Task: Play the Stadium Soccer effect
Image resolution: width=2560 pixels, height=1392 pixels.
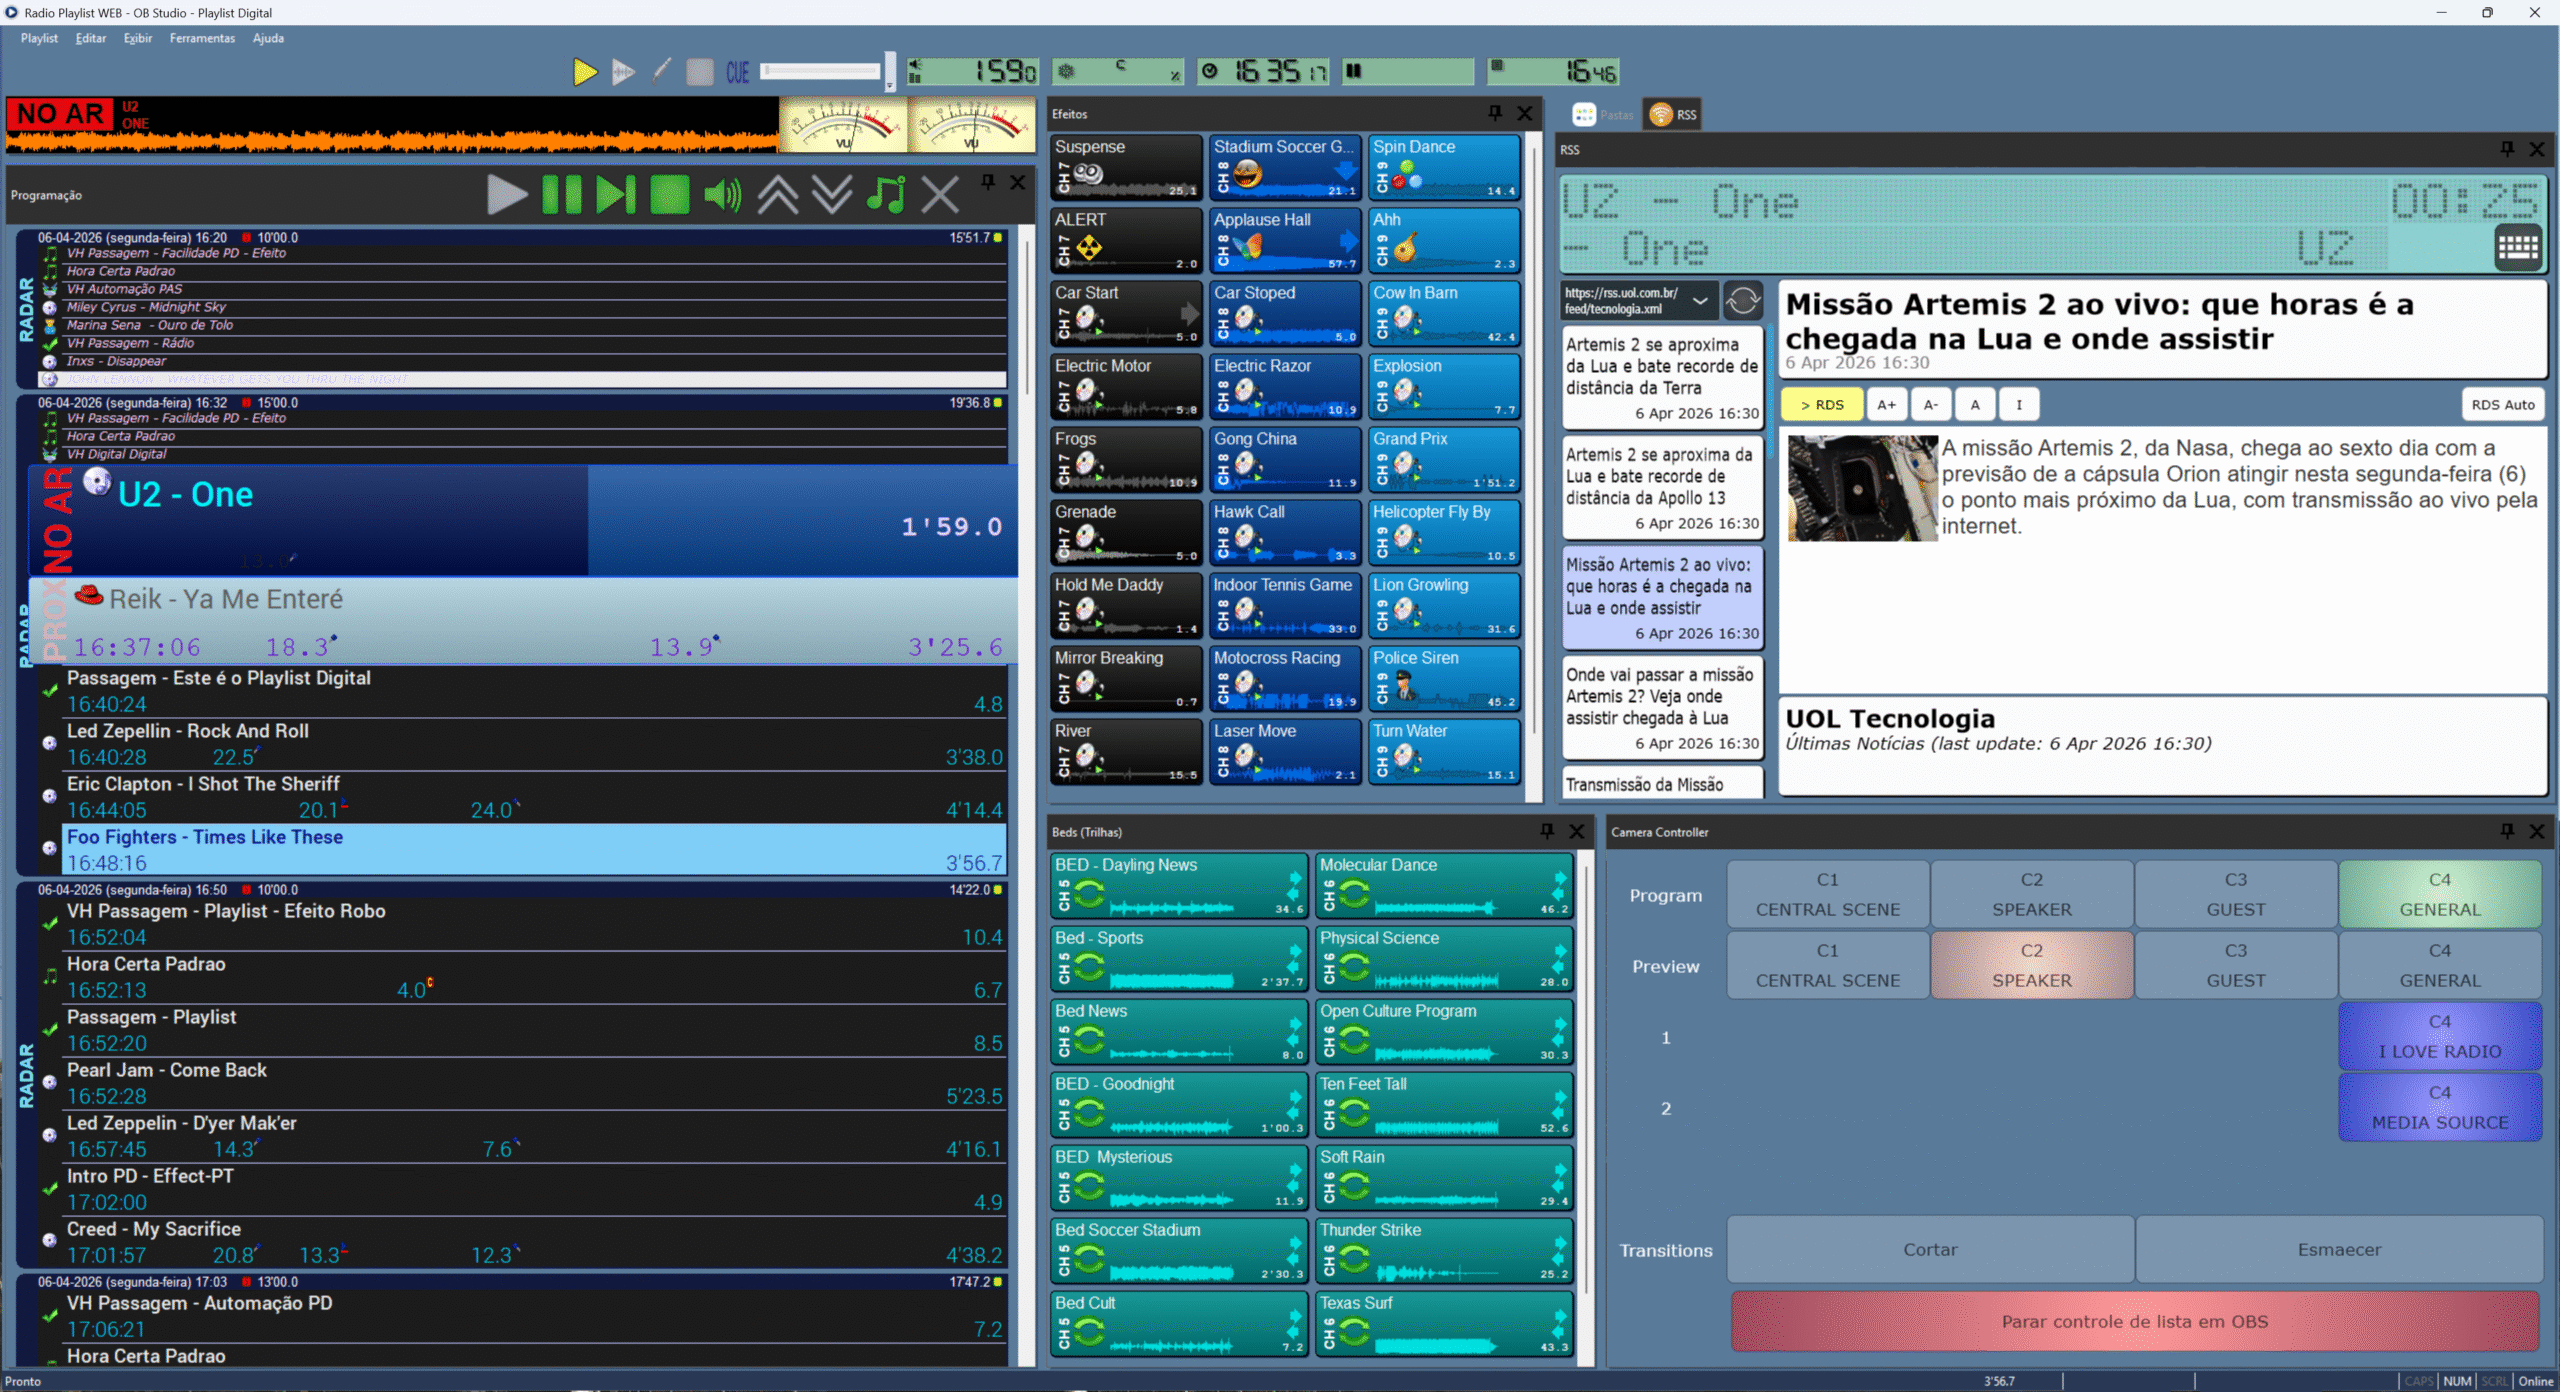Action: tap(1285, 167)
